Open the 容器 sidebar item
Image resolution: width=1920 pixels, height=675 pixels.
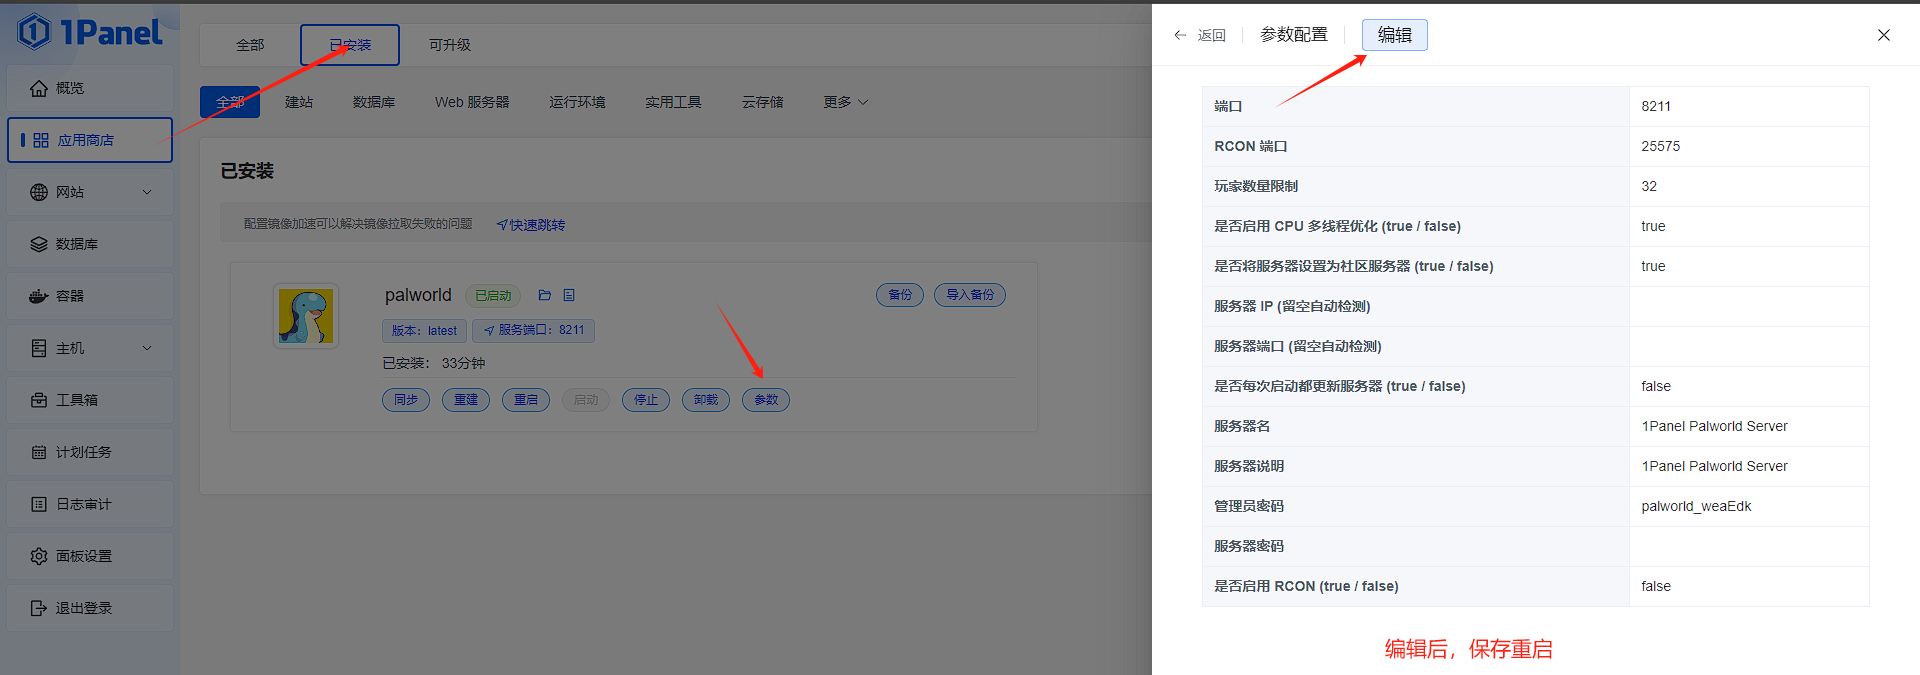point(90,296)
